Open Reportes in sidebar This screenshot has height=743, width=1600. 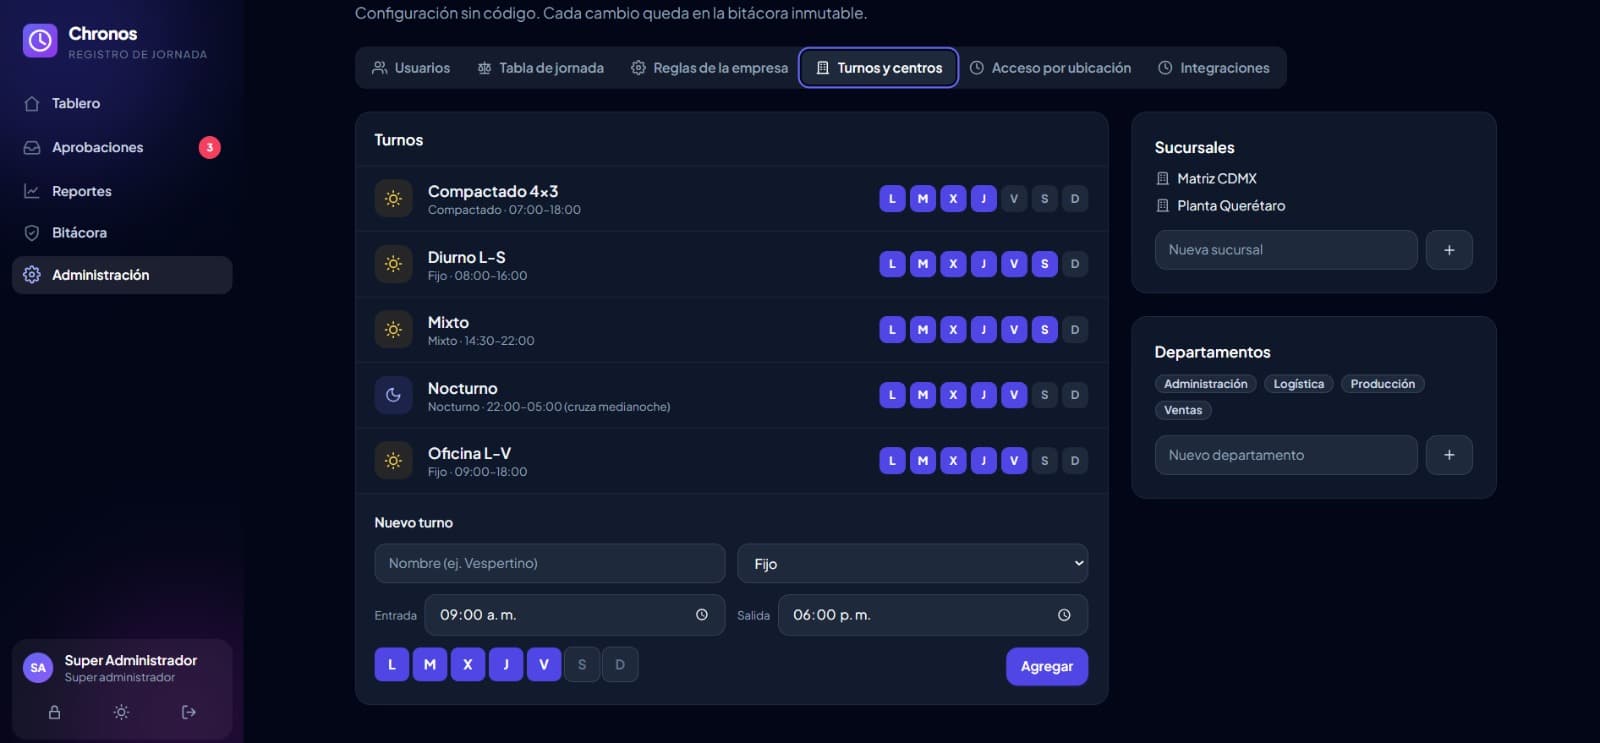122,191
